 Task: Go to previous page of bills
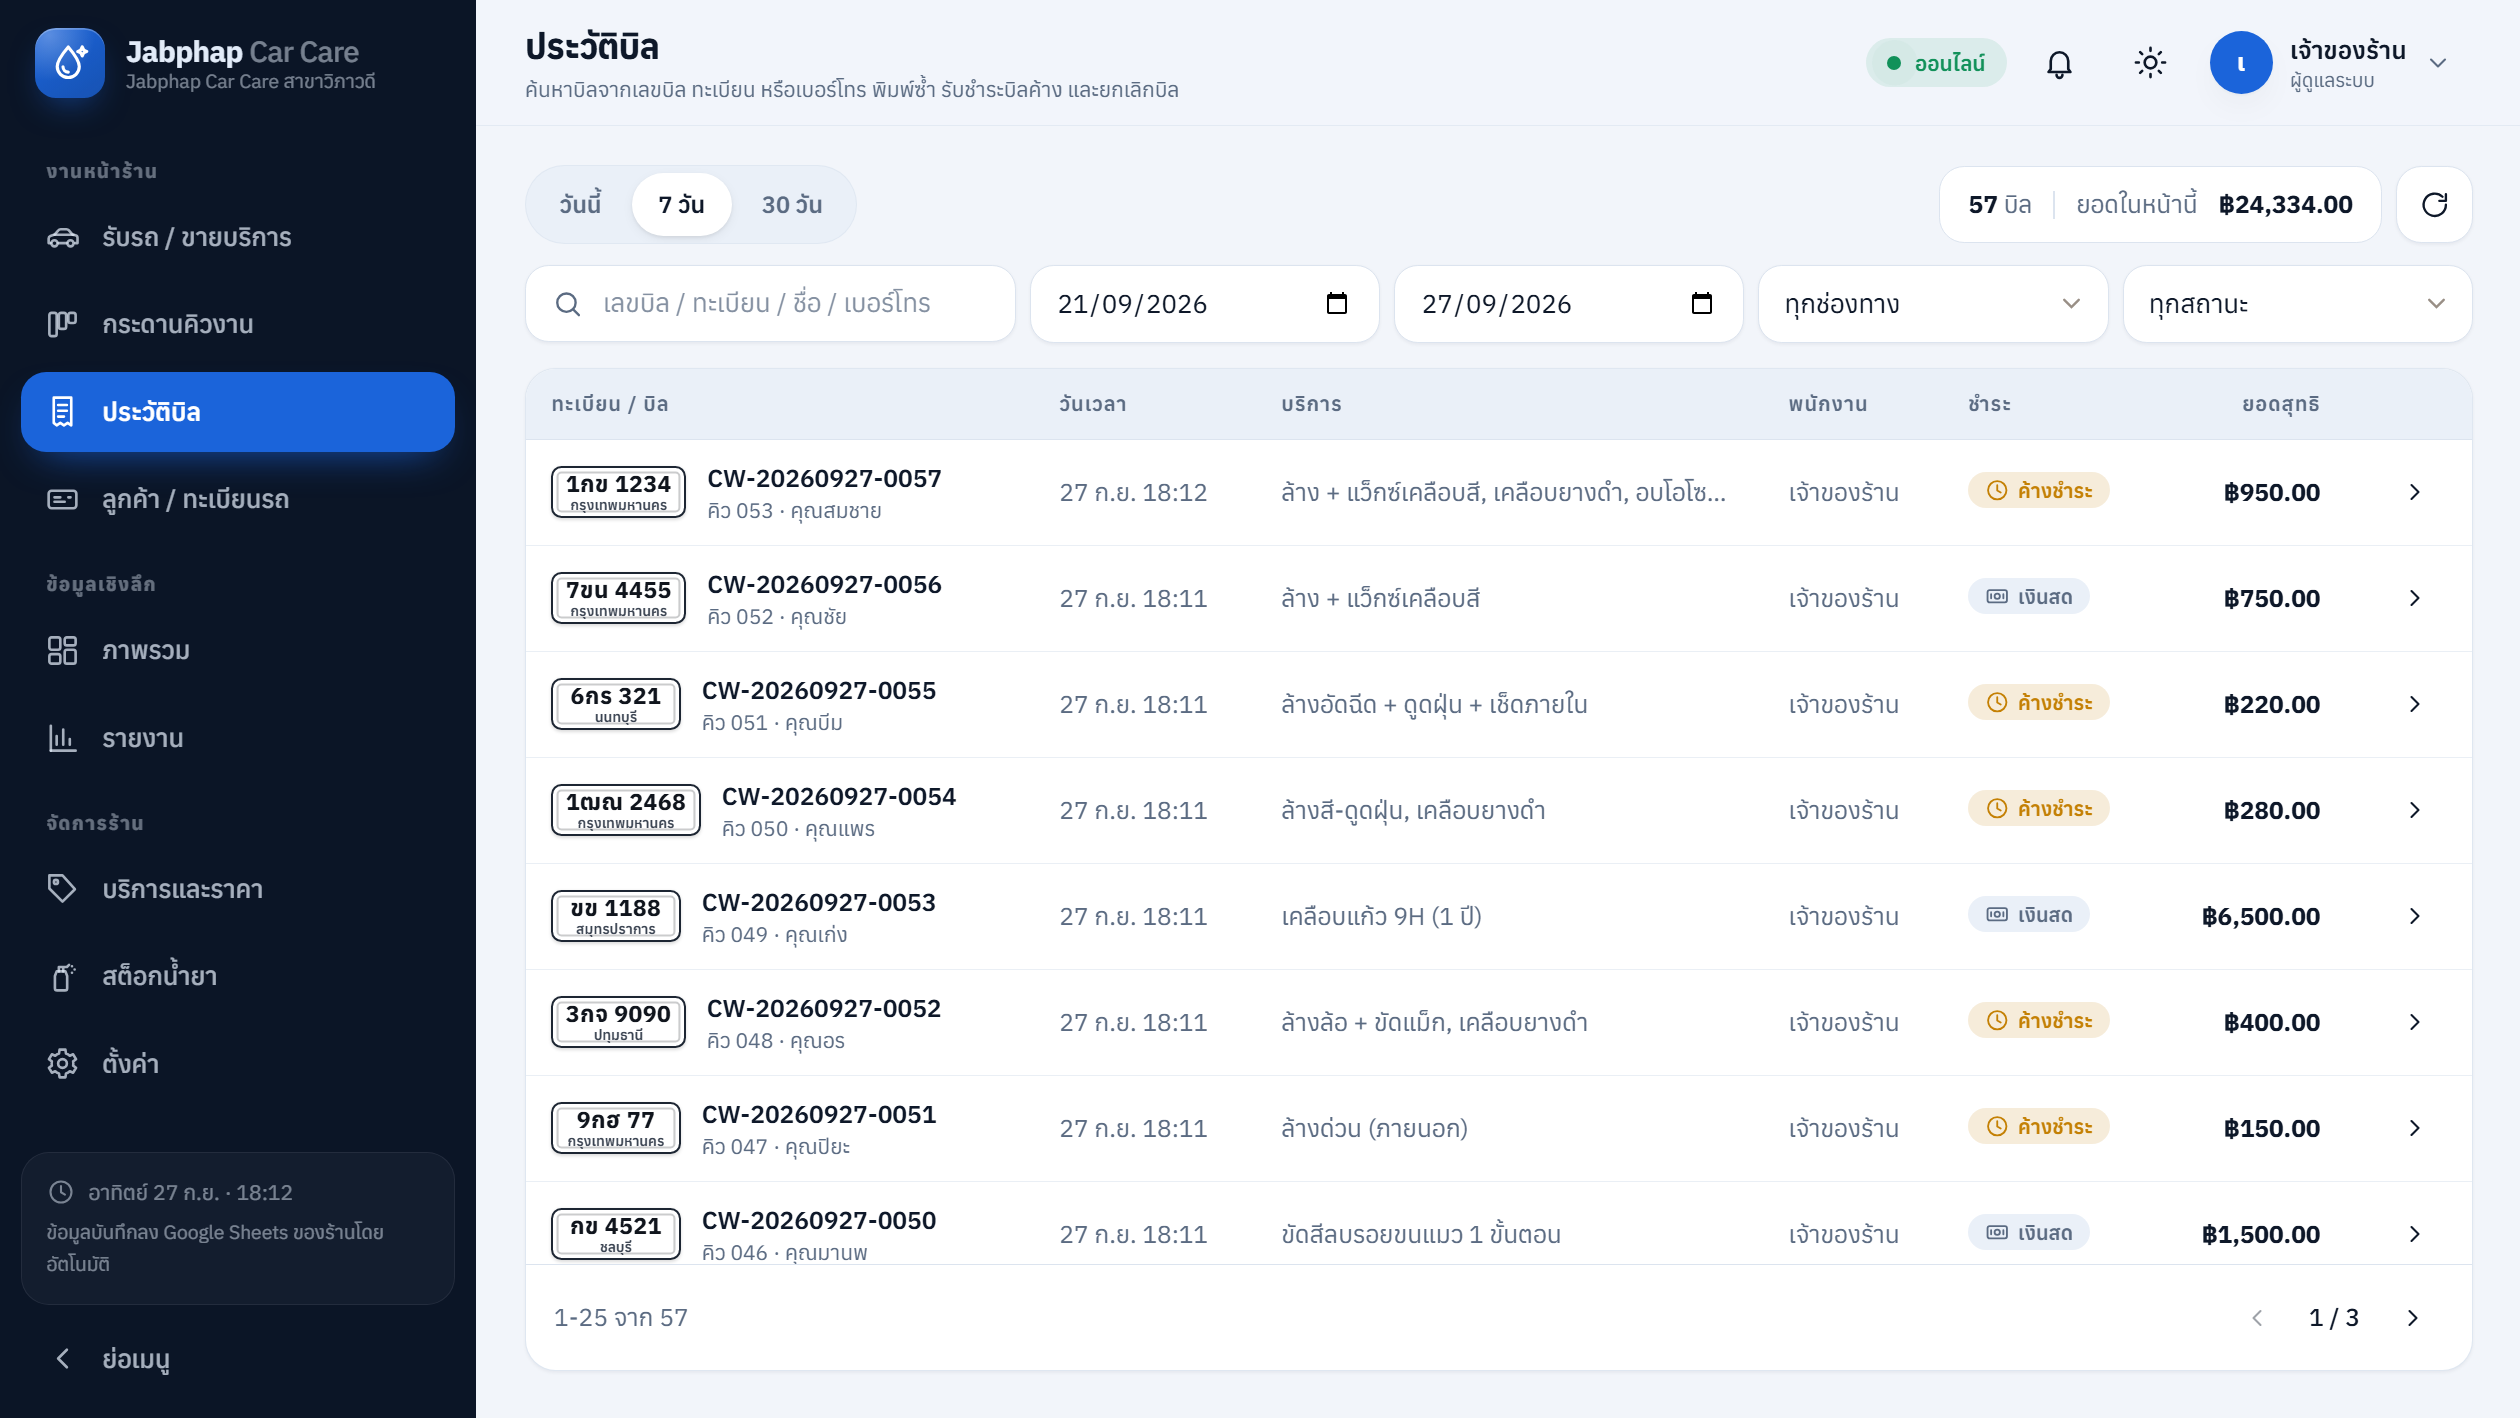[2257, 1318]
